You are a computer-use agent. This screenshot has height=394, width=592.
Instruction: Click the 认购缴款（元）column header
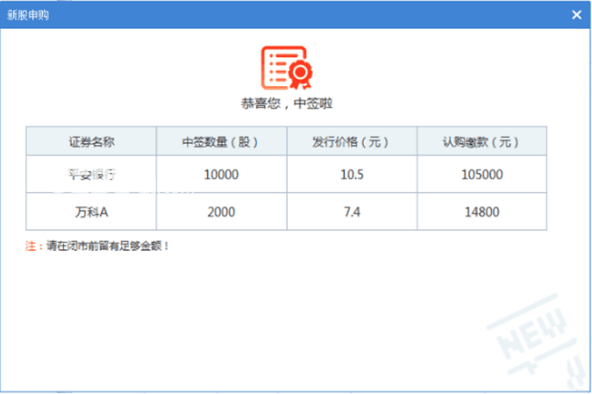click(482, 142)
